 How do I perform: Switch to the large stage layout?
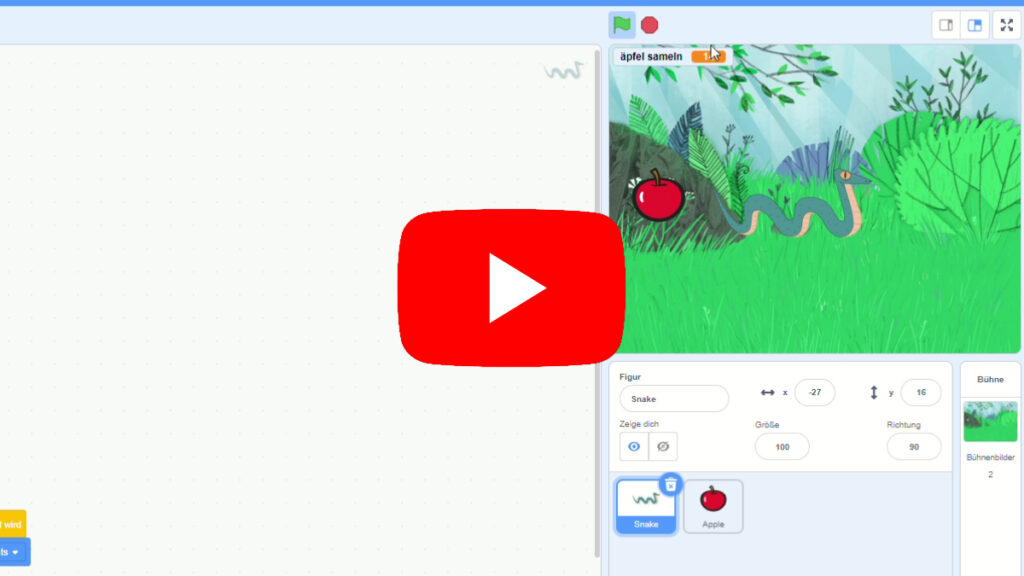pyautogui.click(x=975, y=25)
